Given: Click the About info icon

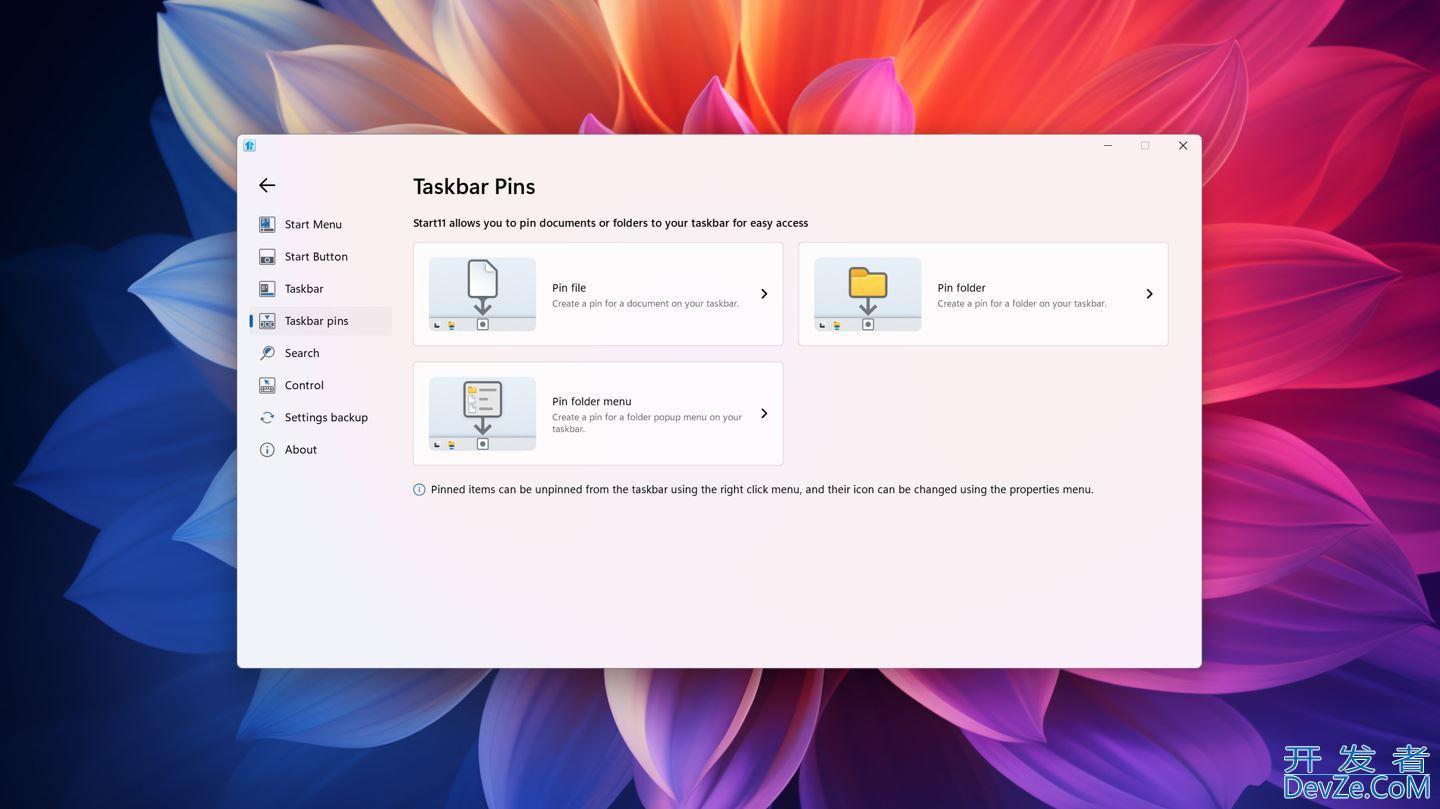Looking at the screenshot, I should pos(267,450).
